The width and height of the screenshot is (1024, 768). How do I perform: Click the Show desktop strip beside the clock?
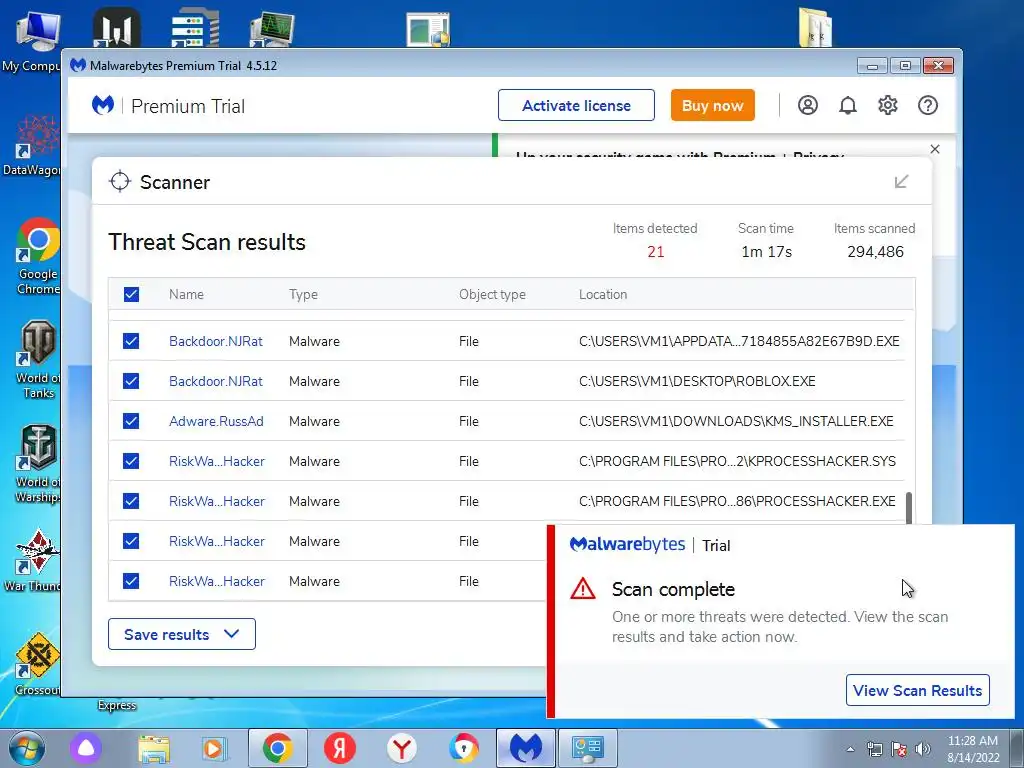click(x=1017, y=748)
